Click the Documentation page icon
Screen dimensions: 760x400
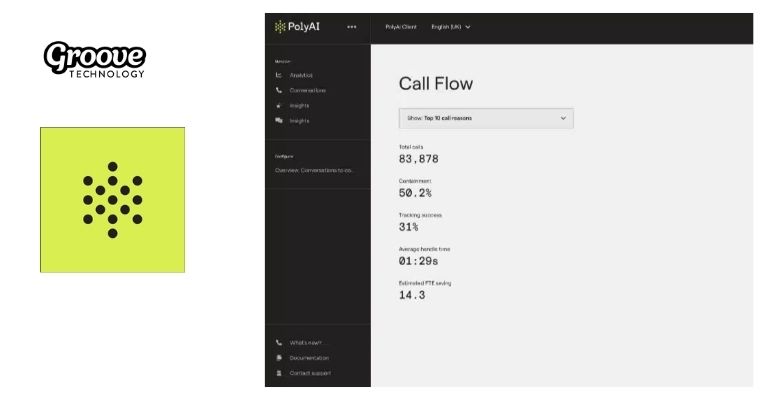pos(279,358)
